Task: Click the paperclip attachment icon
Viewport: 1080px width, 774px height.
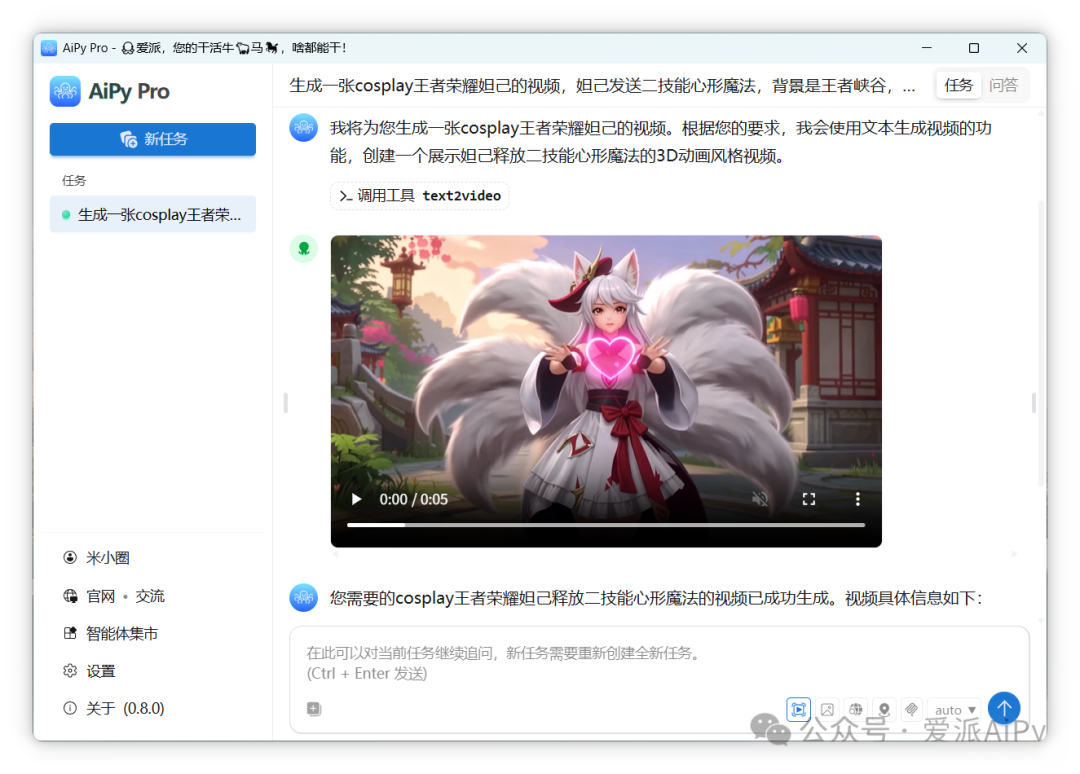Action: 911,709
